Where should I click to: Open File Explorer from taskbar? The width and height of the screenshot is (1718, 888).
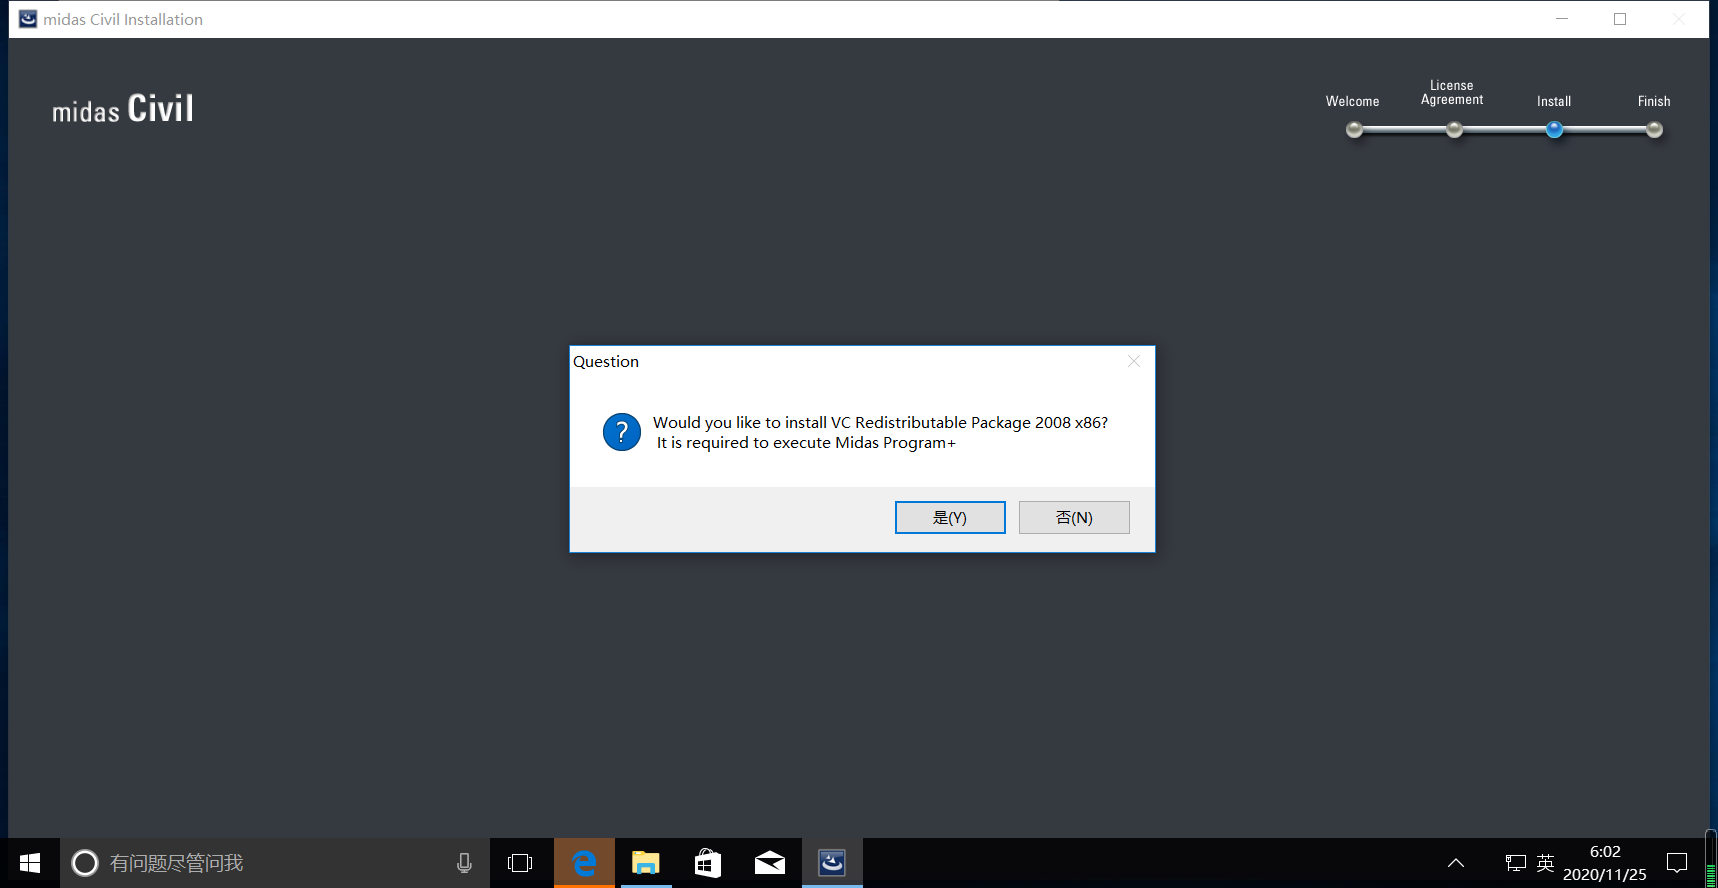[x=646, y=863]
